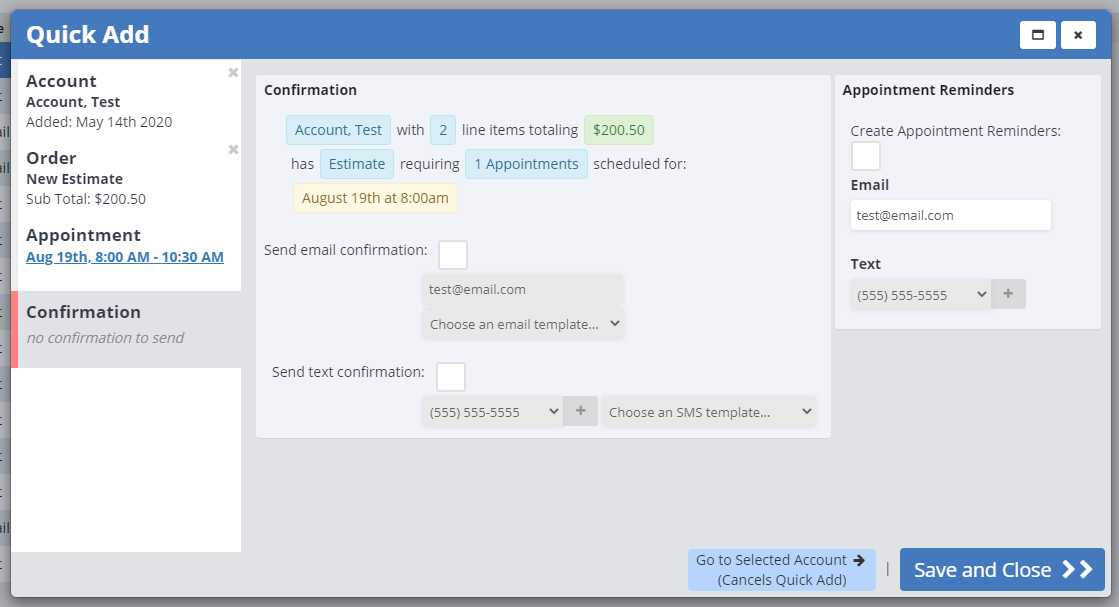Image resolution: width=1119 pixels, height=607 pixels.
Task: Click the reminder Email input field
Action: pyautogui.click(x=950, y=215)
